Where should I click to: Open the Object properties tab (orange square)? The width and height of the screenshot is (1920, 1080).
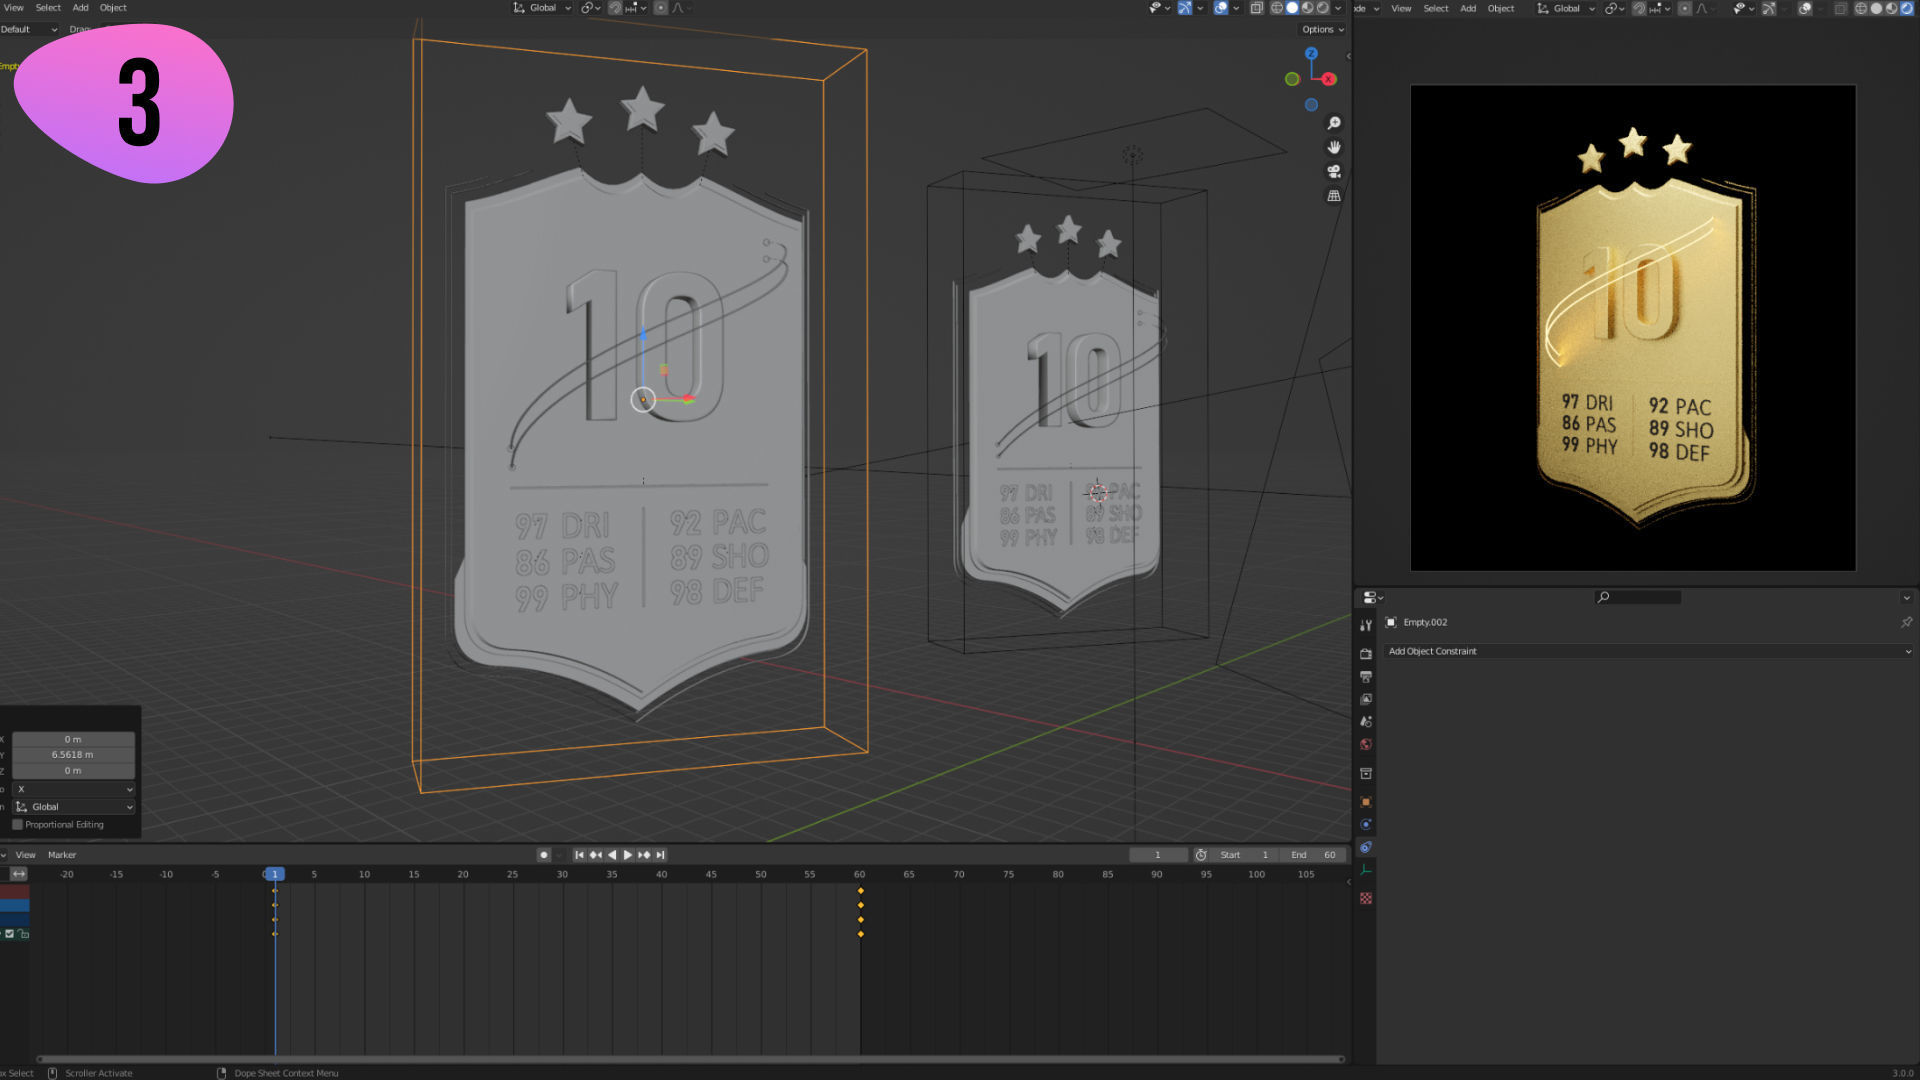[1365, 801]
